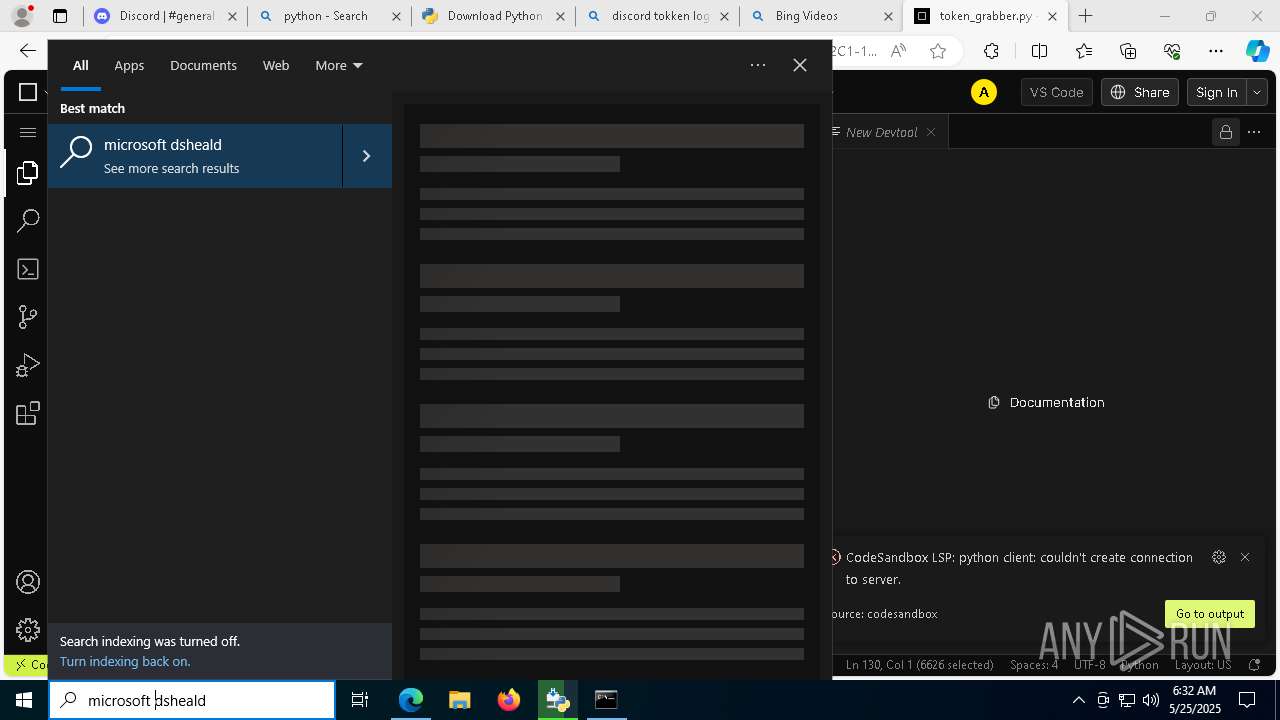Image resolution: width=1280 pixels, height=720 pixels.
Task: Open Edge Collections icon
Action: point(1128,51)
